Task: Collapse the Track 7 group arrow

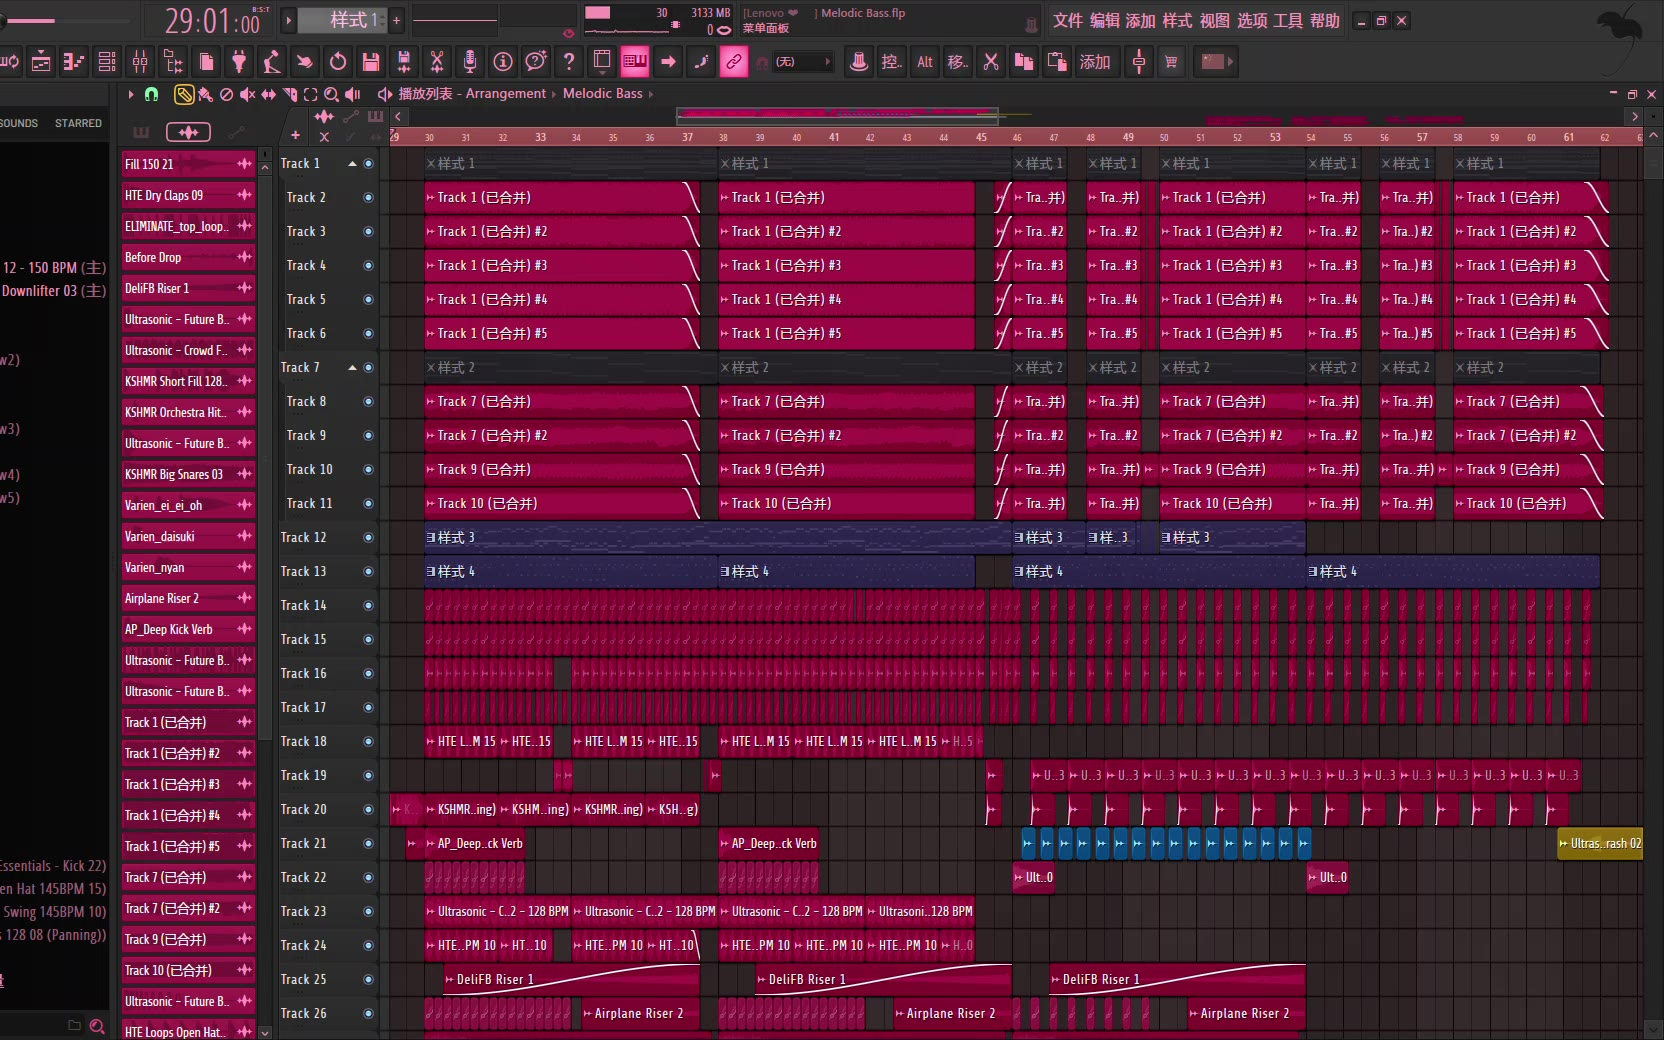Action: point(352,368)
